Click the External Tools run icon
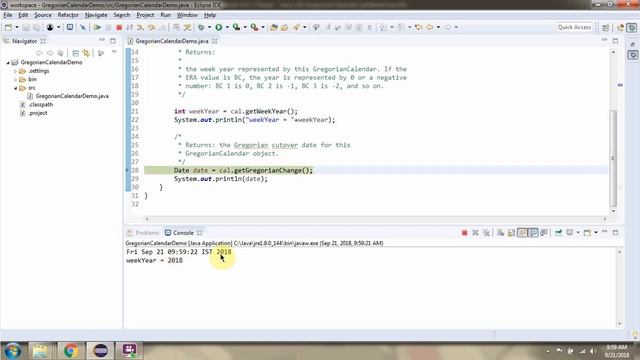This screenshot has height=360, width=640. [254, 27]
